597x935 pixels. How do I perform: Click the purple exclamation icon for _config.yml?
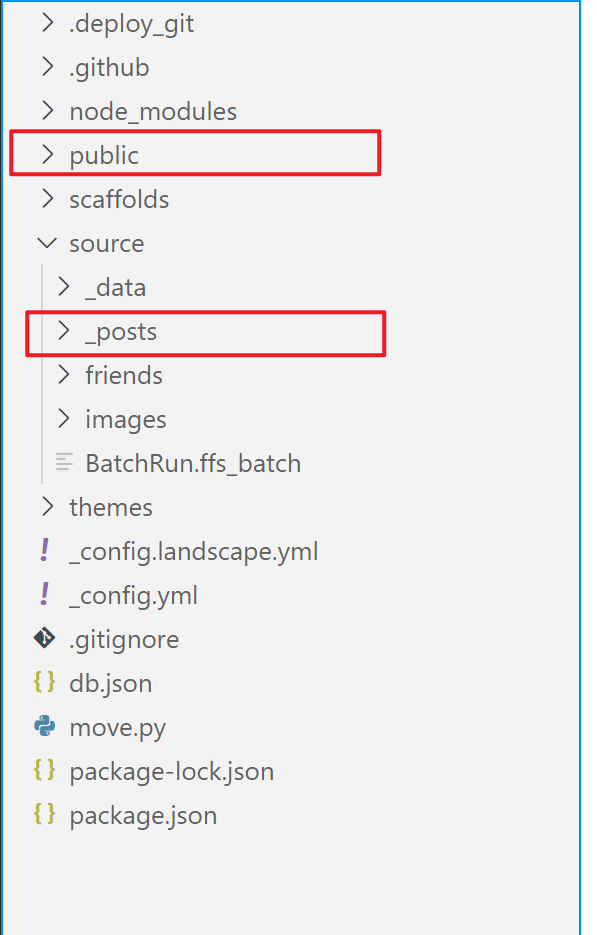pos(45,595)
